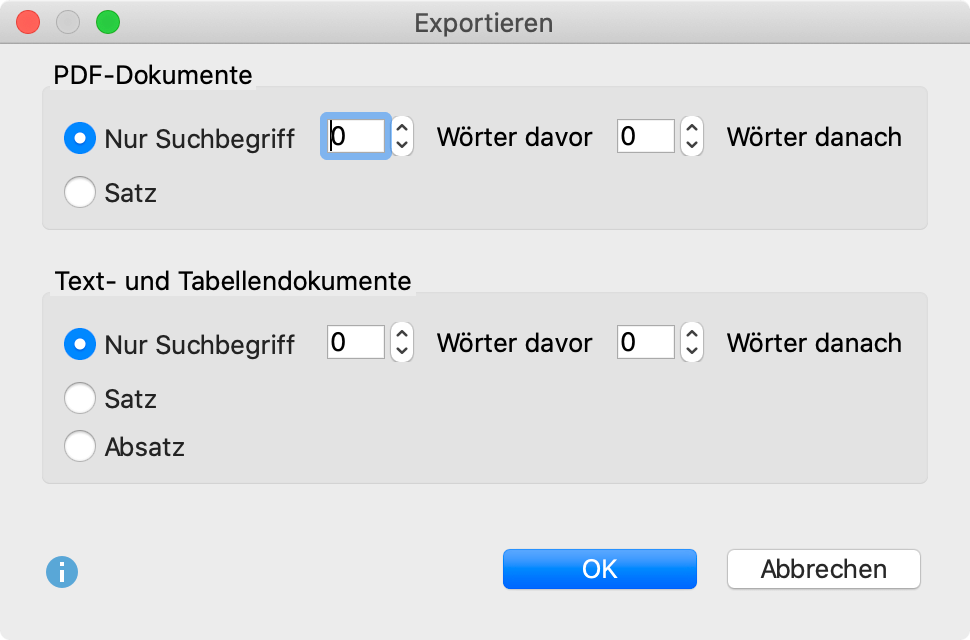This screenshot has height=640, width=970.
Task: Decrease text documents Wörter davor down arrow
Action: (x=402, y=352)
